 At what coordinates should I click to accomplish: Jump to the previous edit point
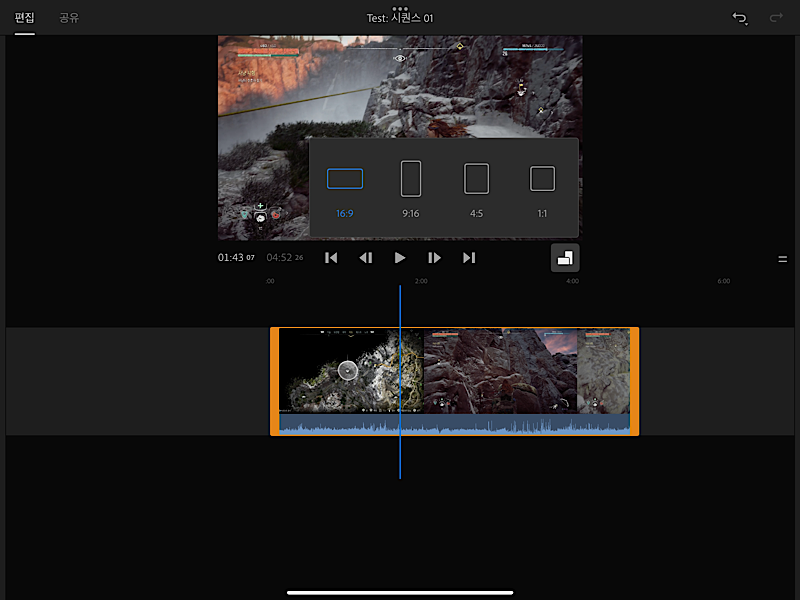coord(331,258)
